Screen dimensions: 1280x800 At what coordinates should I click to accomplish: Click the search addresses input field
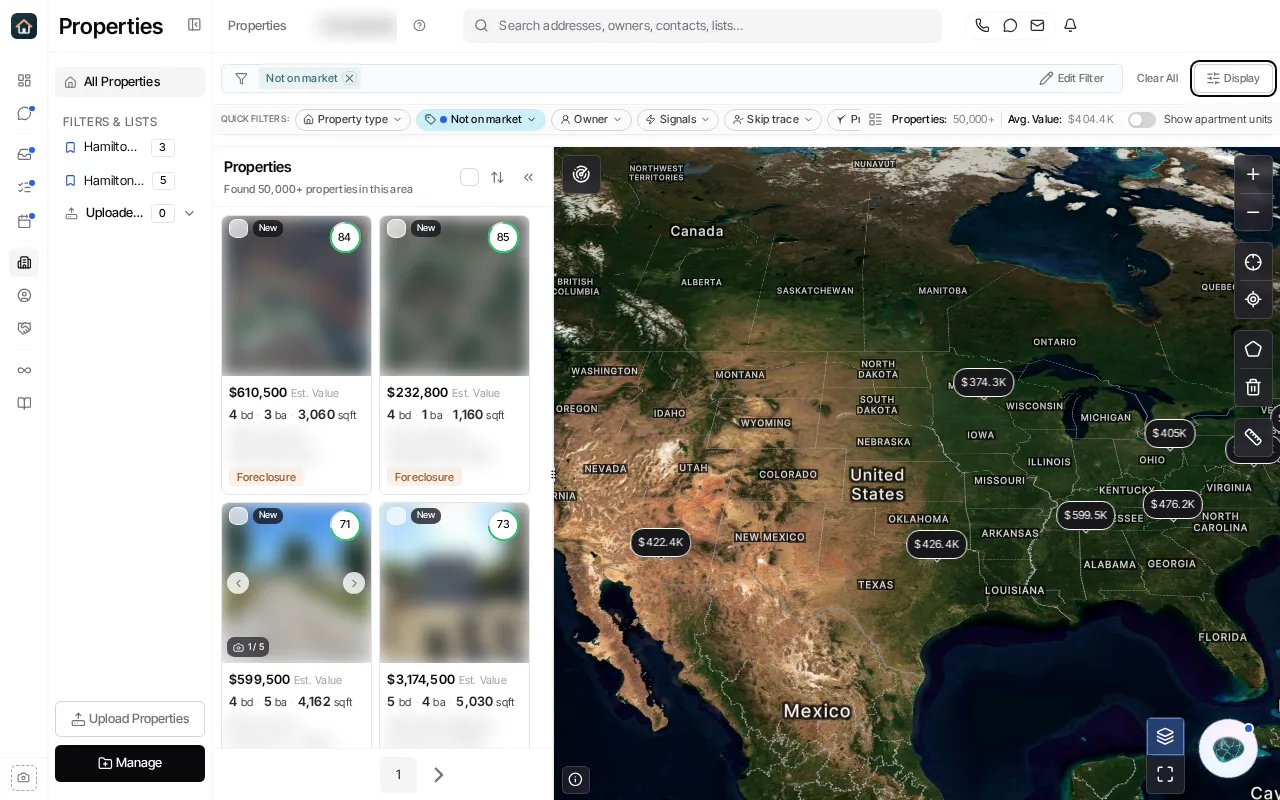click(x=702, y=26)
